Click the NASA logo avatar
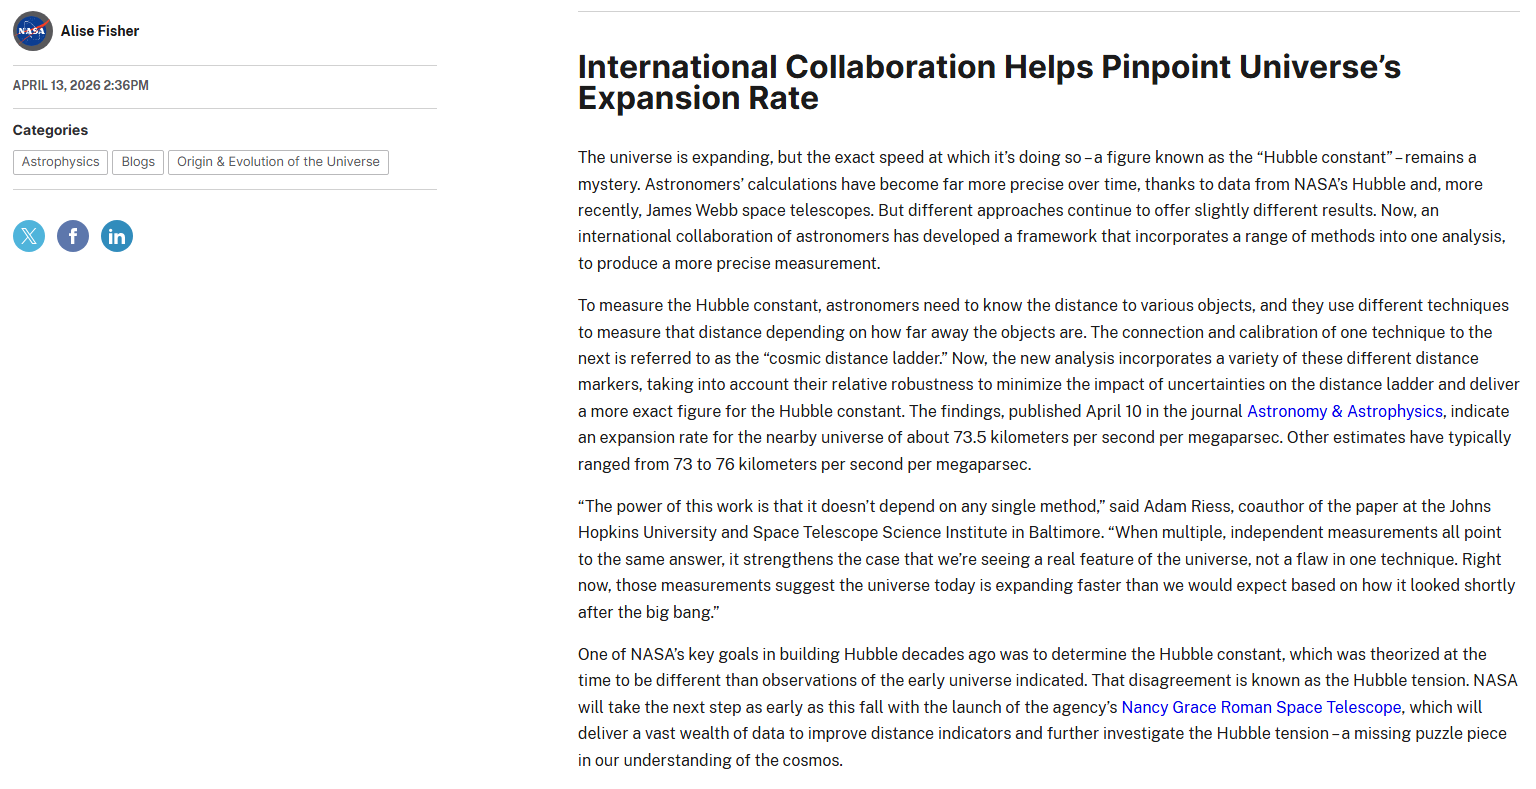1536x789 pixels. tap(32, 31)
